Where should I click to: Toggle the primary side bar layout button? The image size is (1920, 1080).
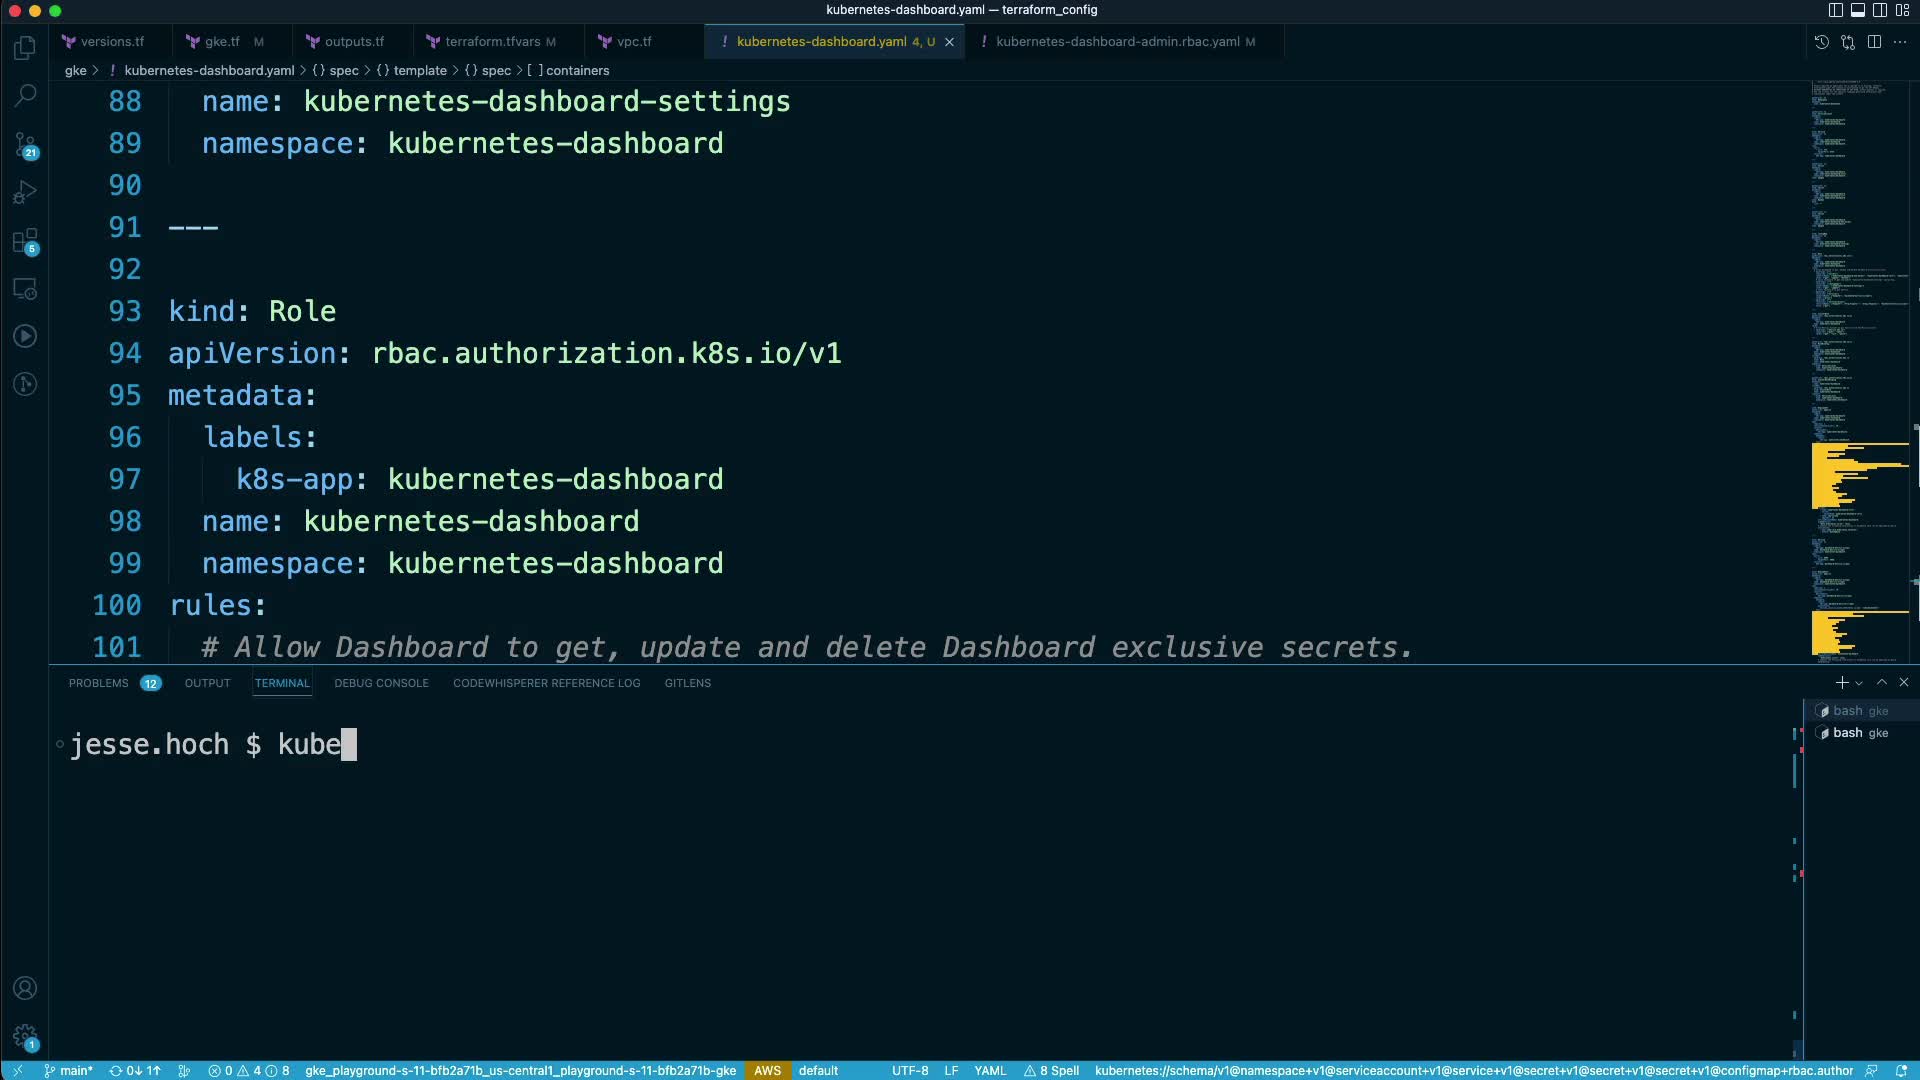1835,10
